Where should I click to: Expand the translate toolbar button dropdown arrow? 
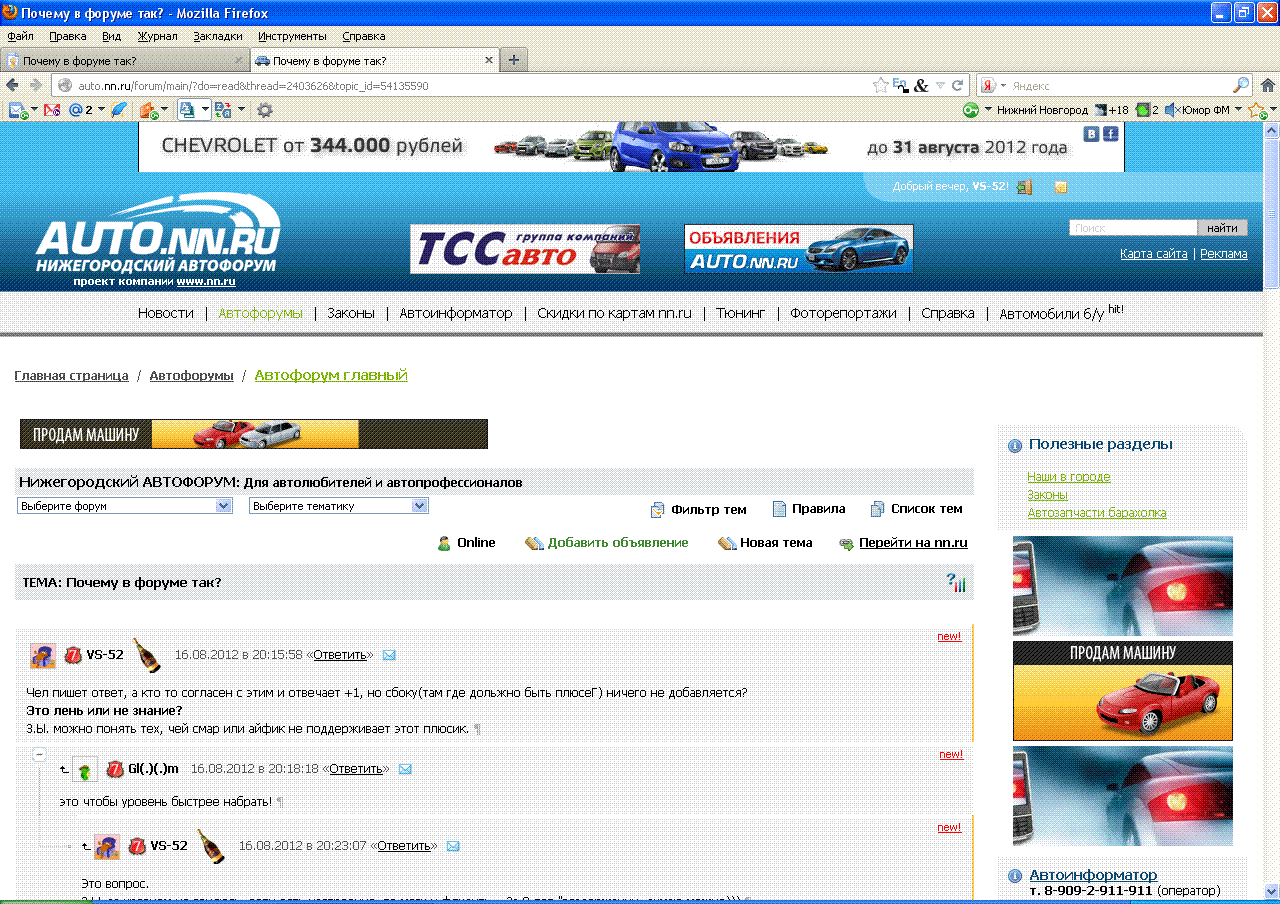pos(239,109)
